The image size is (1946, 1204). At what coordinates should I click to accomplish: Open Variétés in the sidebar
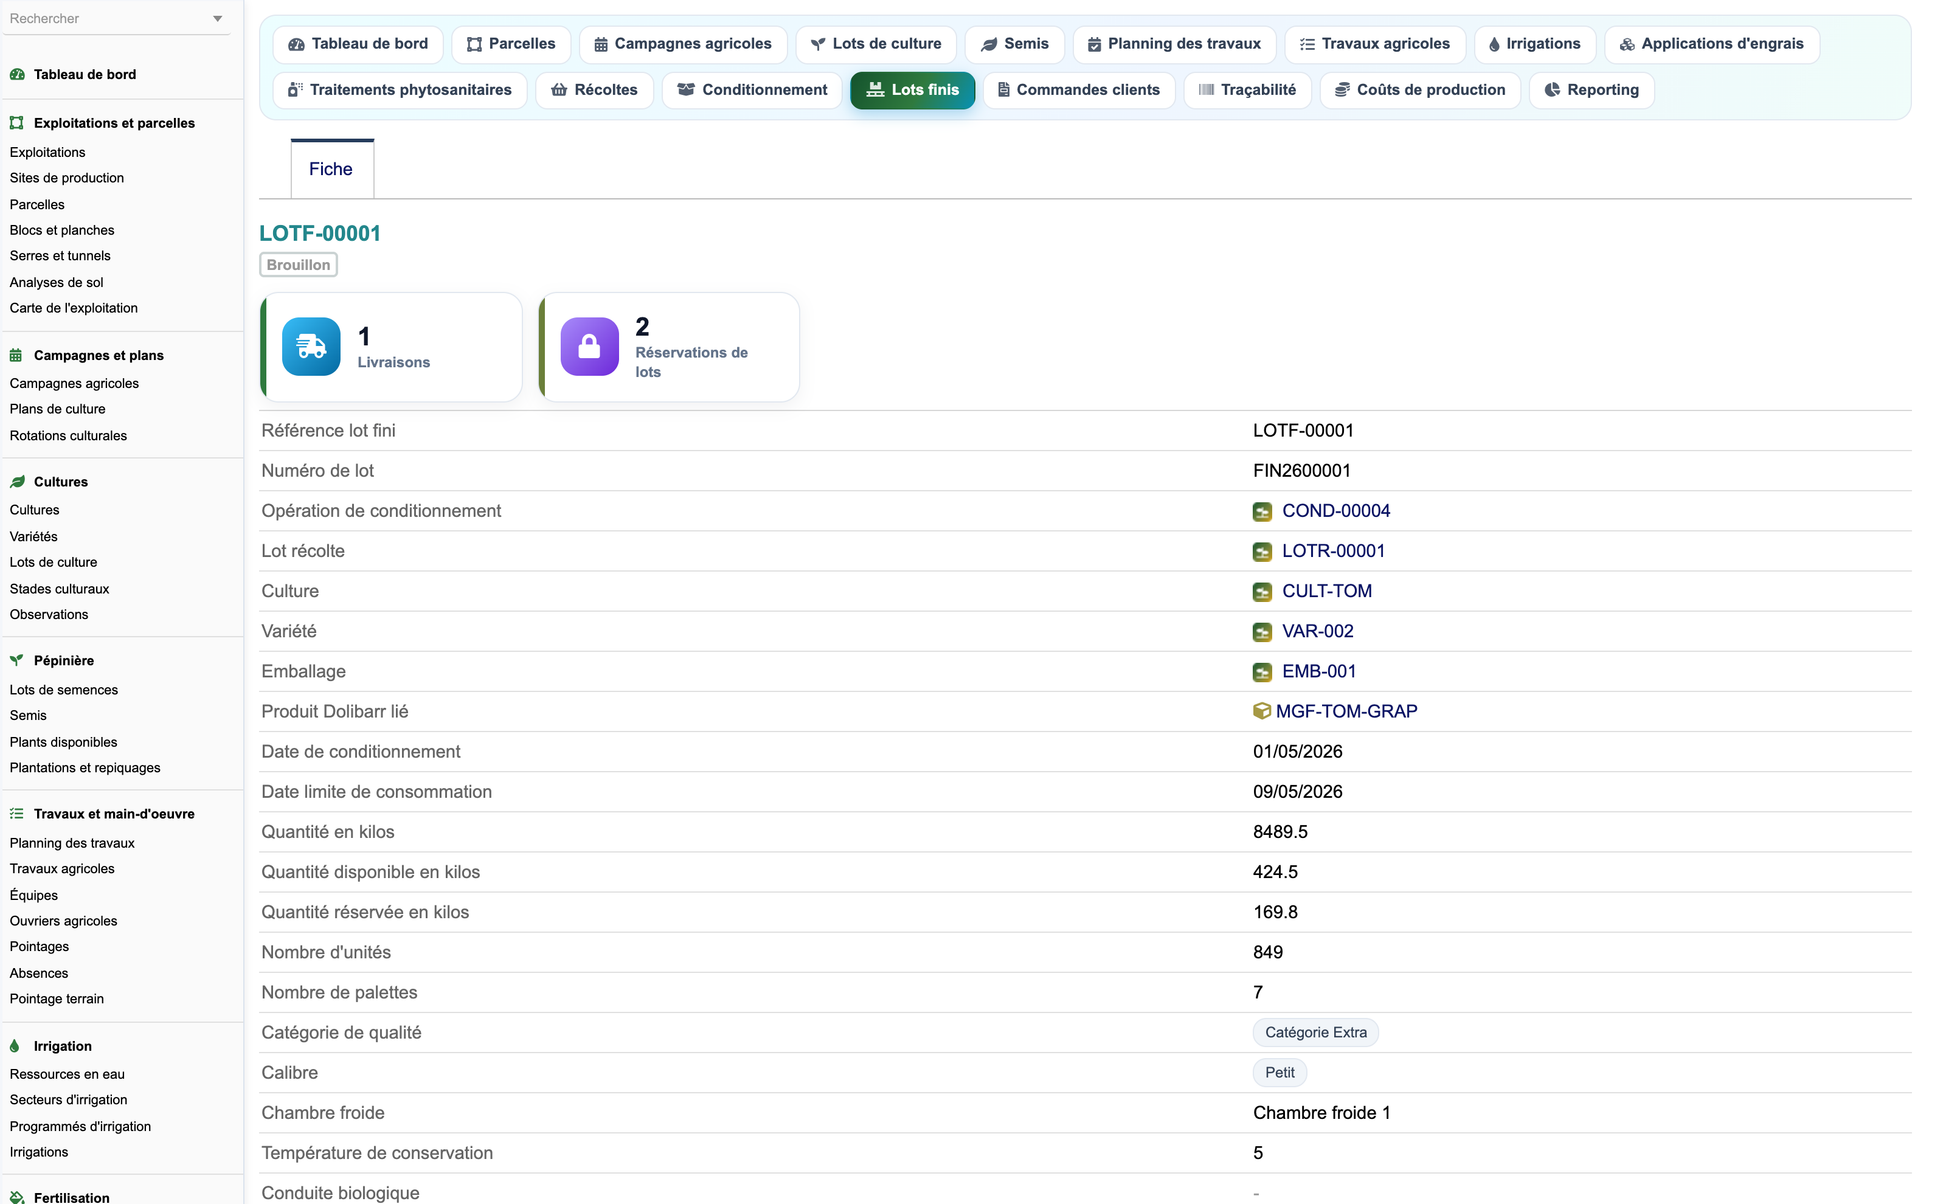click(34, 536)
